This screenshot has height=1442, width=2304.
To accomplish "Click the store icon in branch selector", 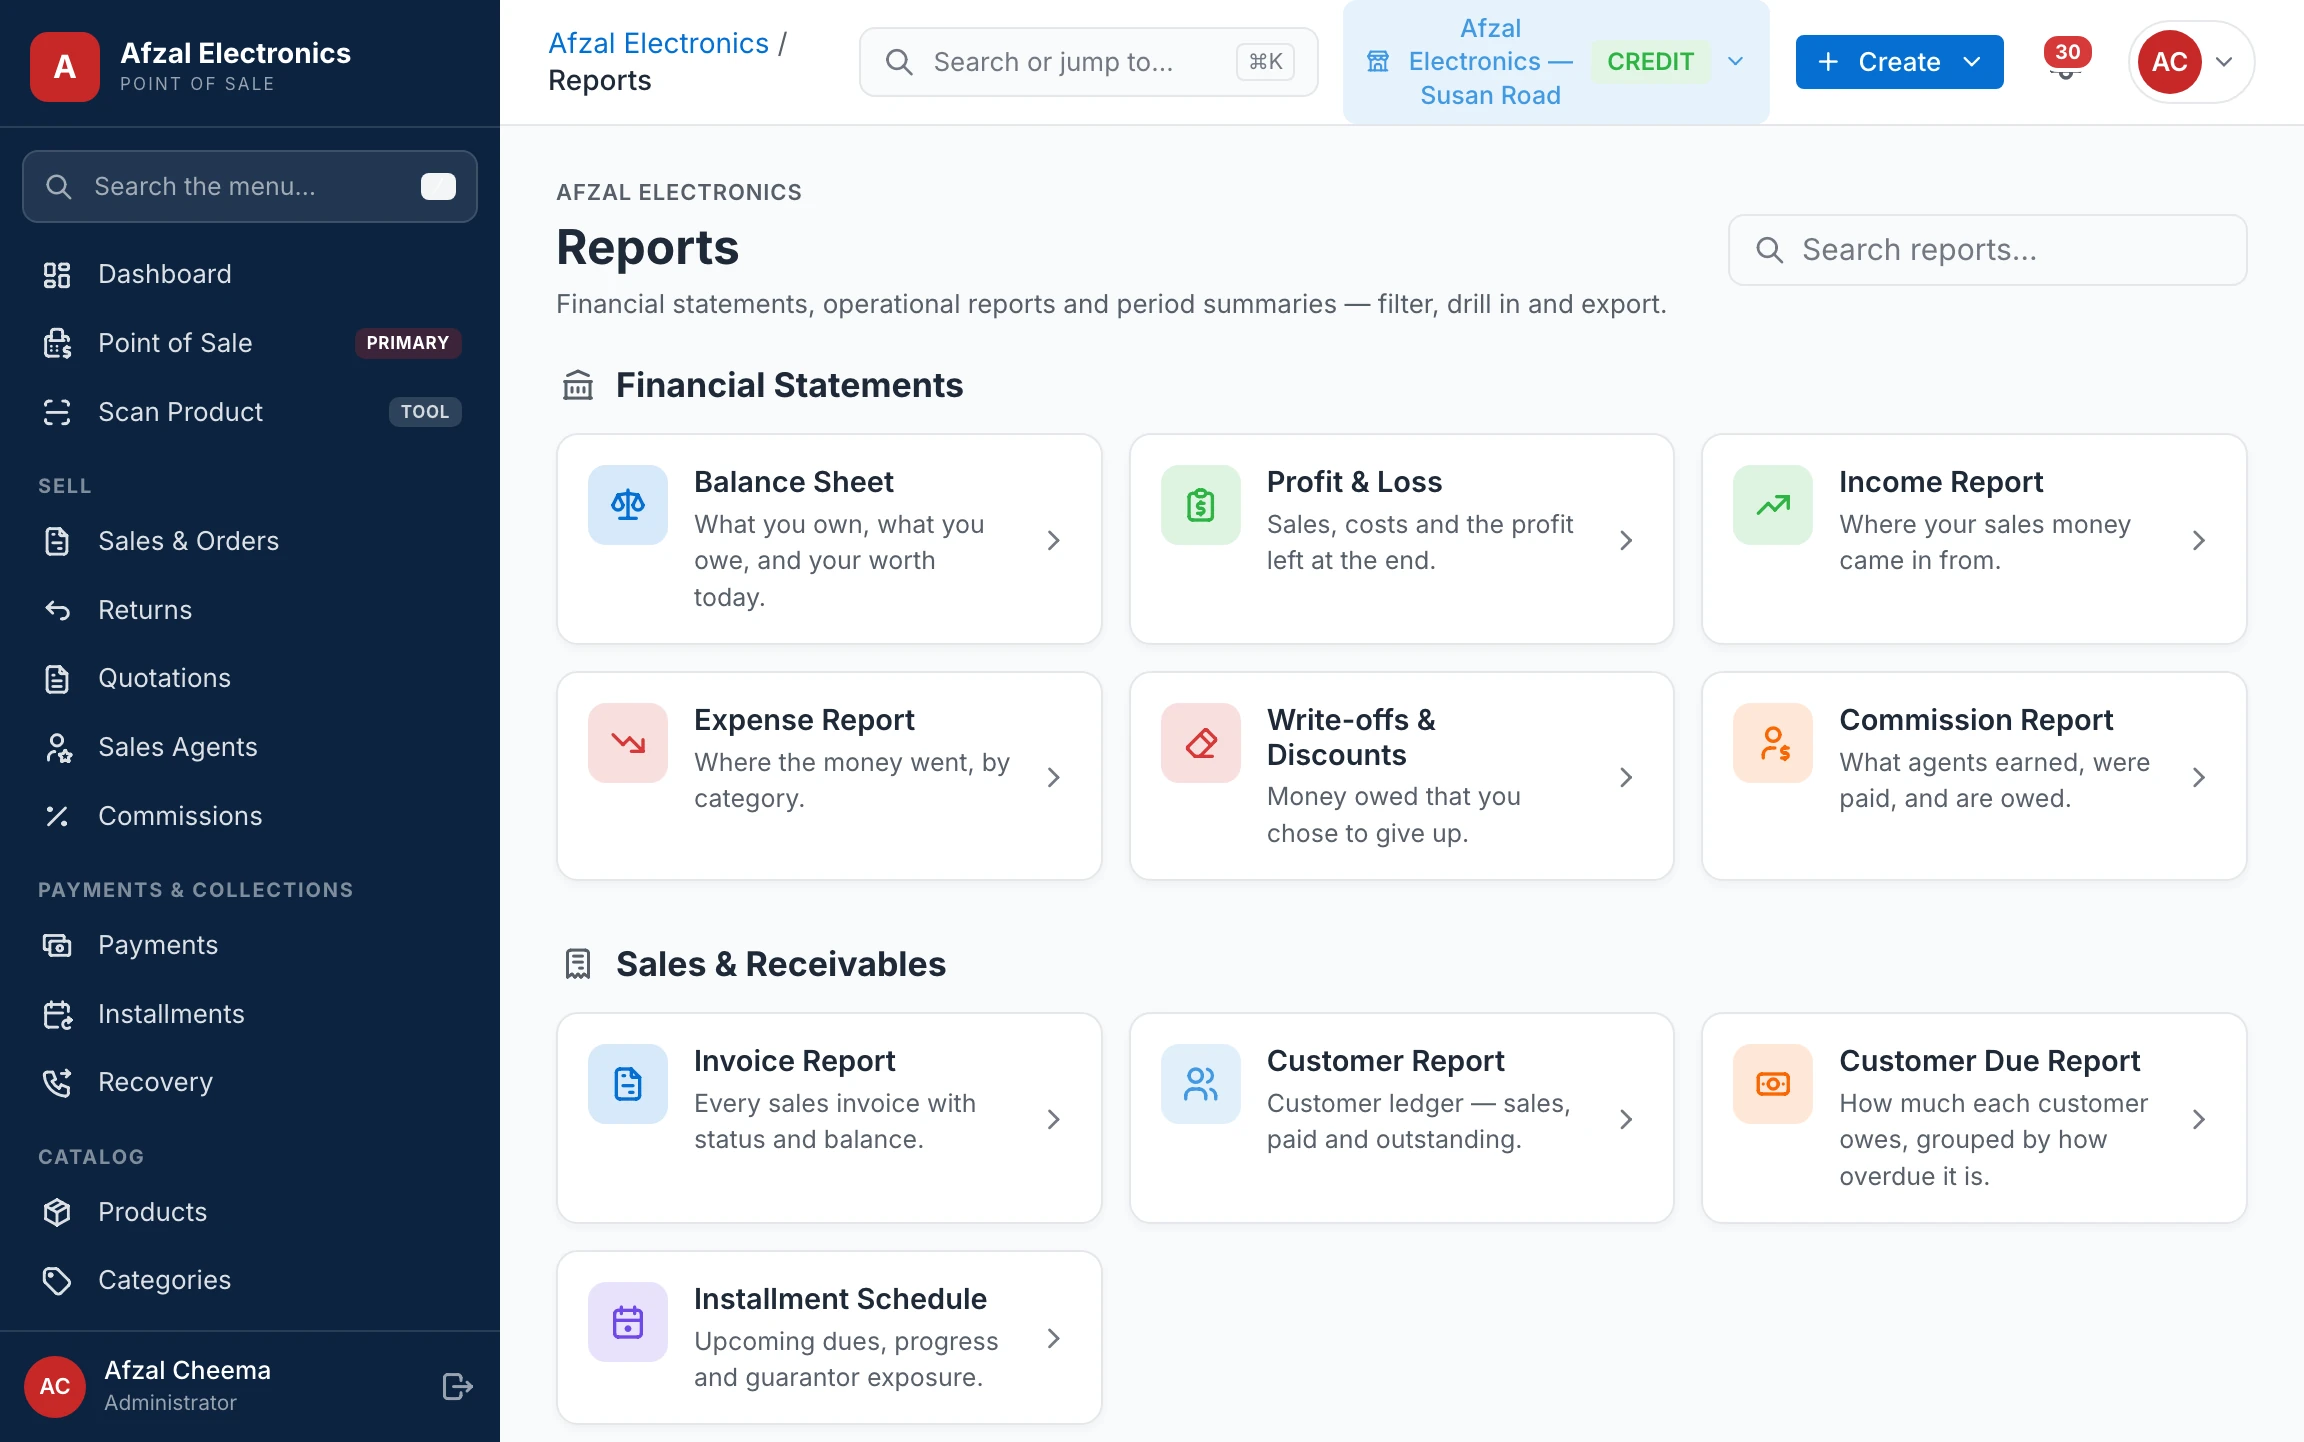I will pyautogui.click(x=1378, y=62).
